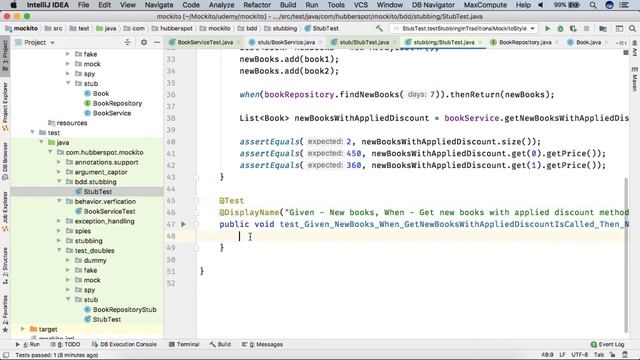Run the selected test configuration
640x360 pixels.
pos(548,29)
